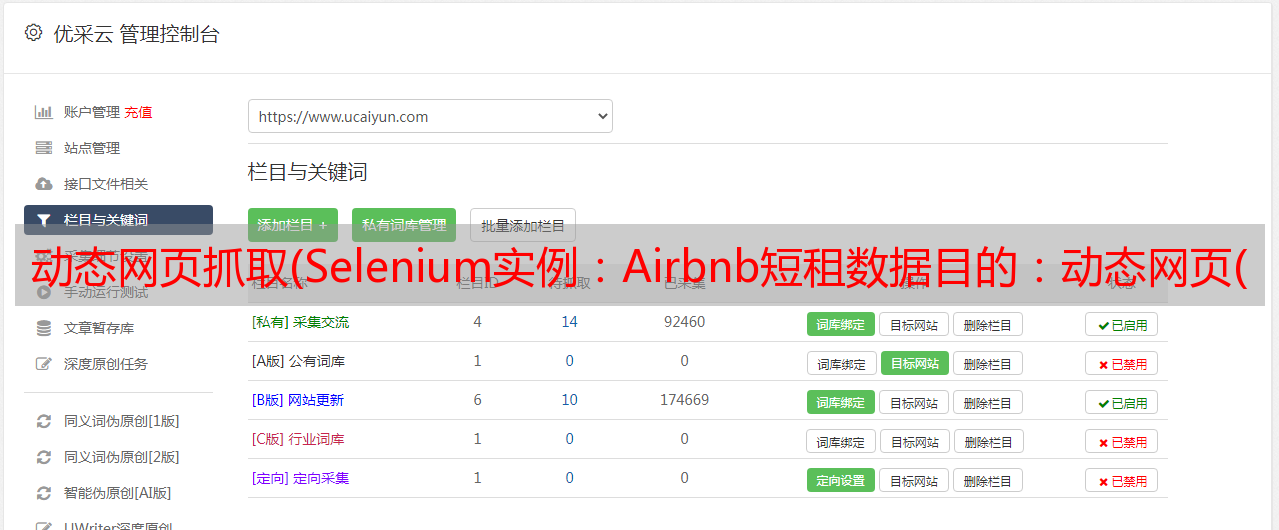Open 账户管理 via its bar chart icon
Screen dimensions: 1279x530
tap(44, 112)
